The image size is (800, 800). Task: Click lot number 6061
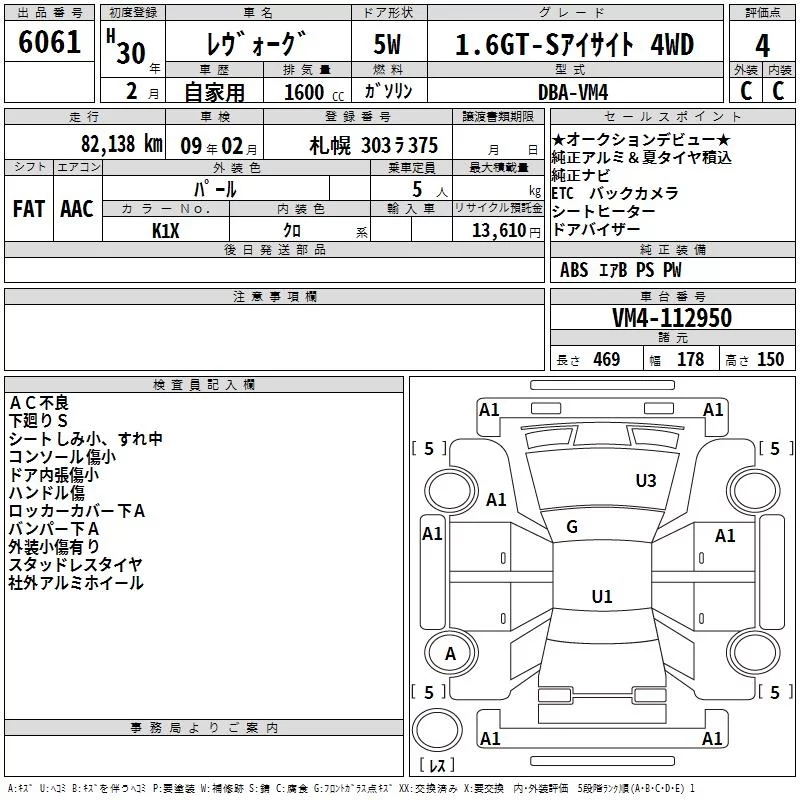pyautogui.click(x=49, y=42)
